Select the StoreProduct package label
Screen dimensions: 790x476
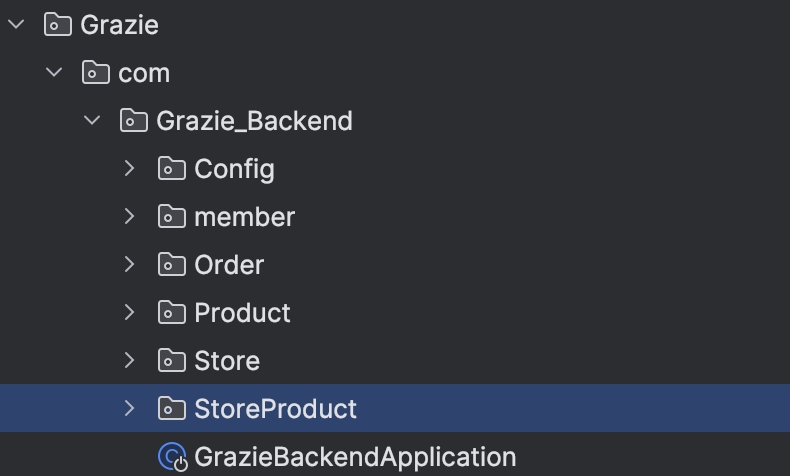tap(276, 409)
